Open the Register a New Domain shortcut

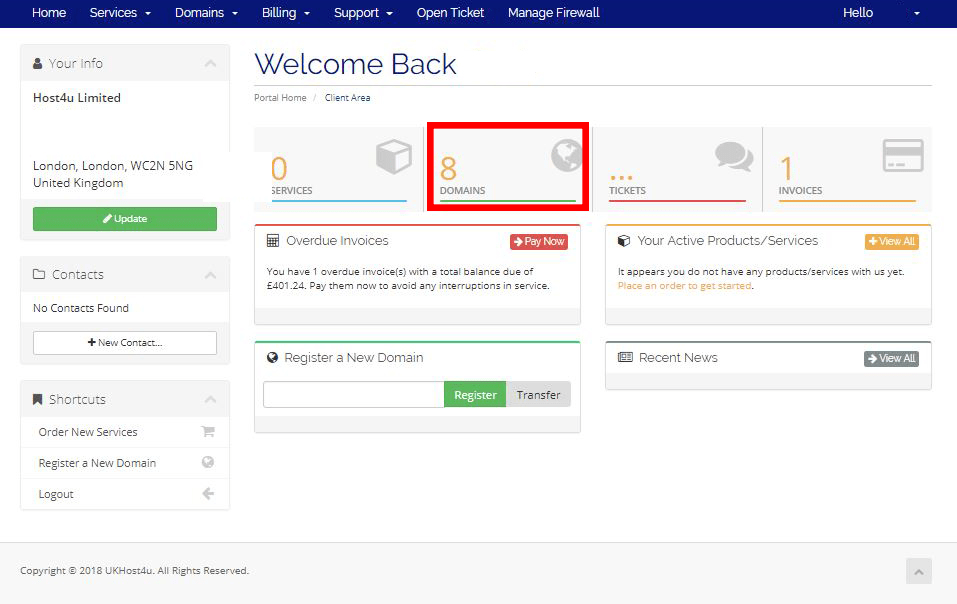(125, 463)
